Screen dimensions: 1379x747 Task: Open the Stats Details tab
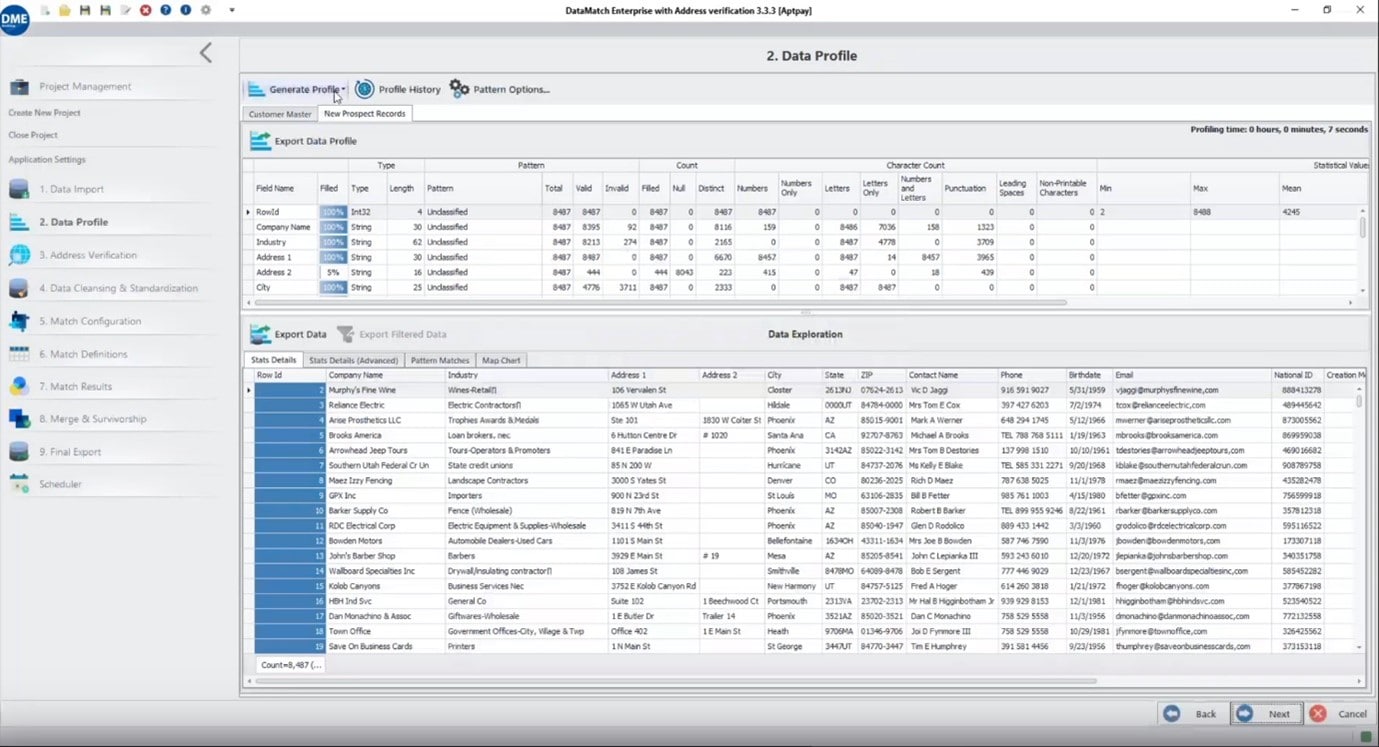pos(274,360)
